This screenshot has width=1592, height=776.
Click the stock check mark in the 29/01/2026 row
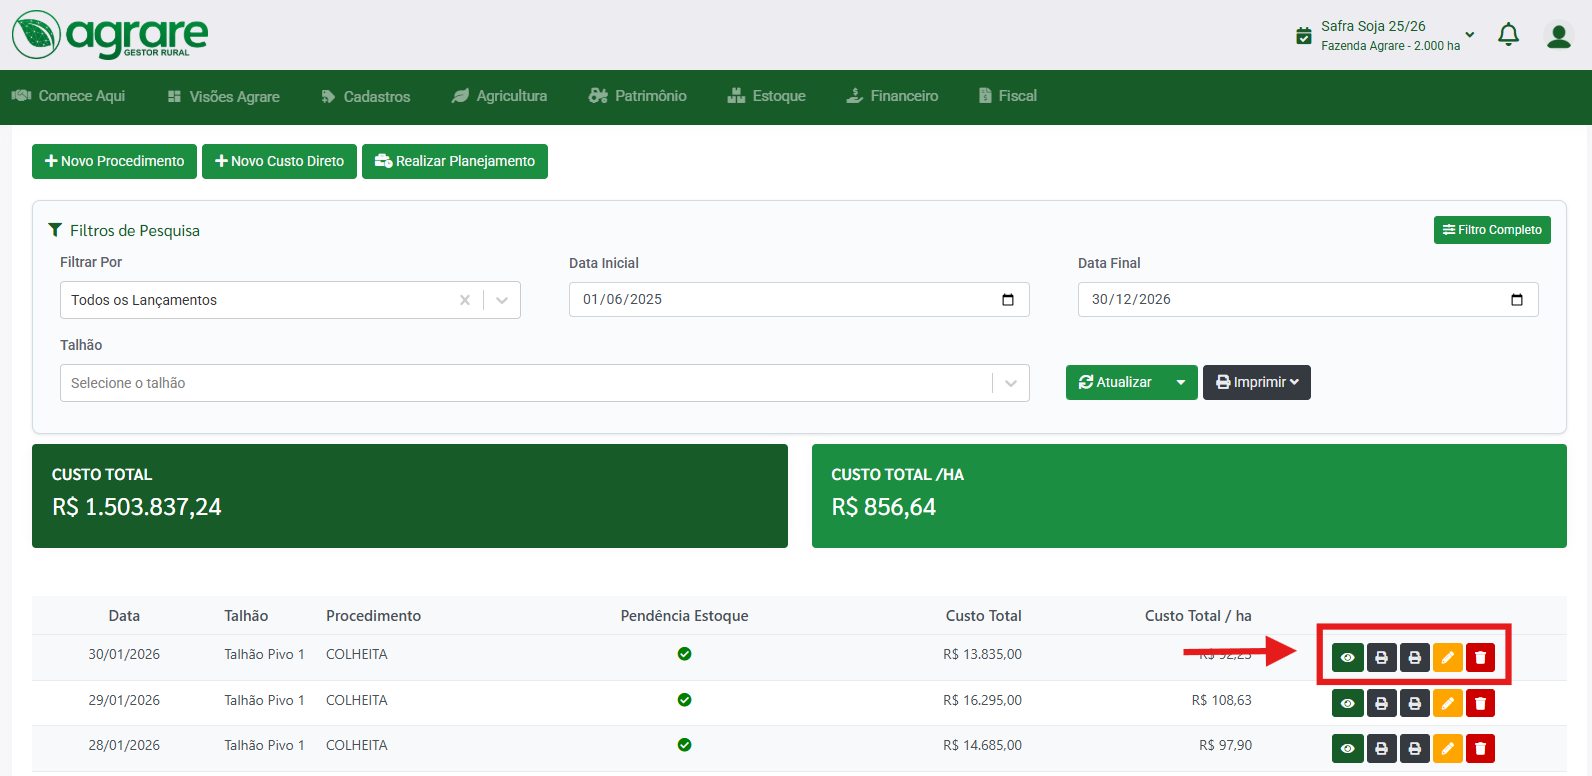[684, 700]
